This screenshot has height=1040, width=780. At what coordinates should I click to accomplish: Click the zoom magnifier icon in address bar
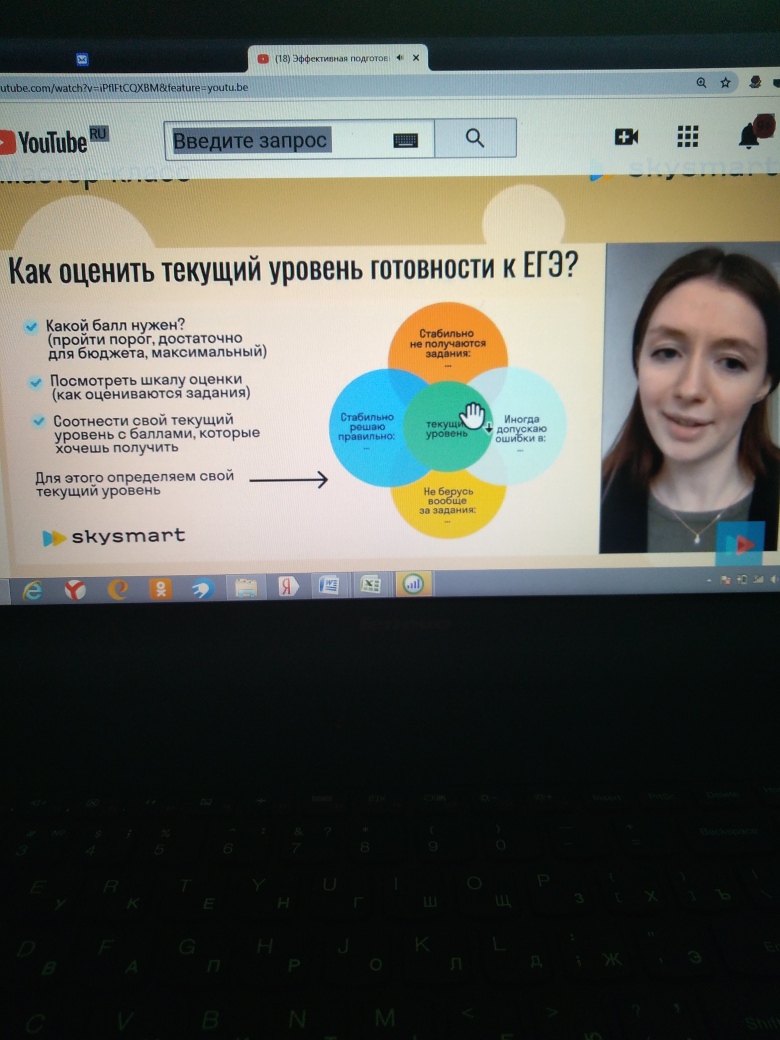pyautogui.click(x=702, y=83)
